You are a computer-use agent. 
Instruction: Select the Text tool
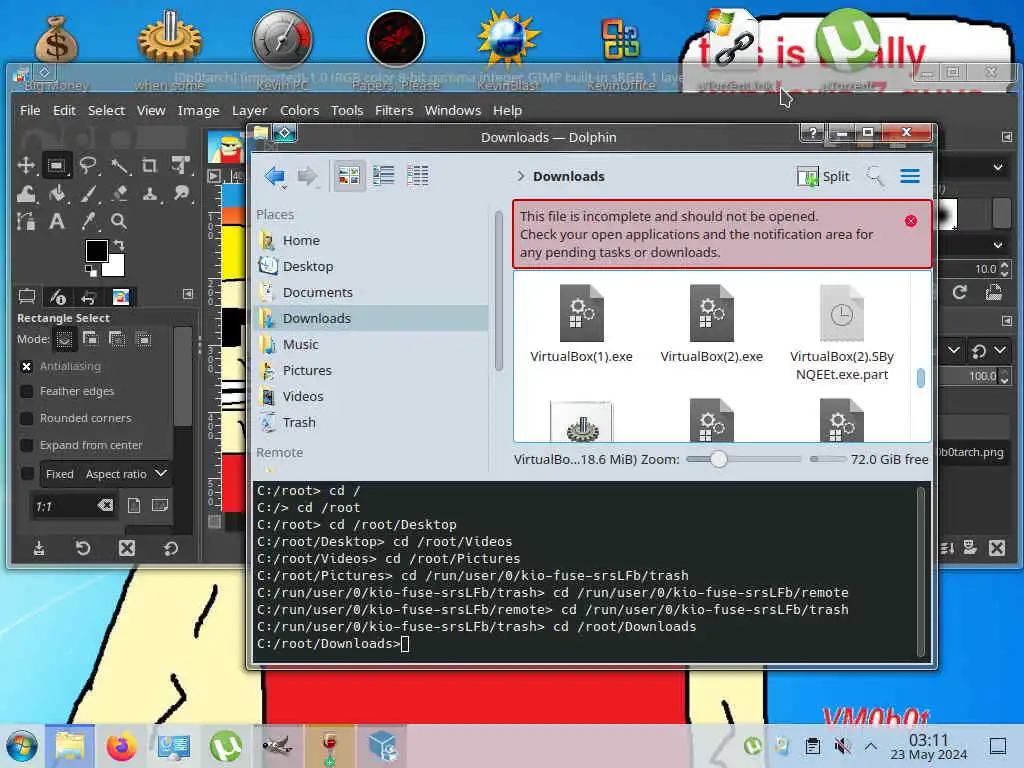click(x=57, y=221)
